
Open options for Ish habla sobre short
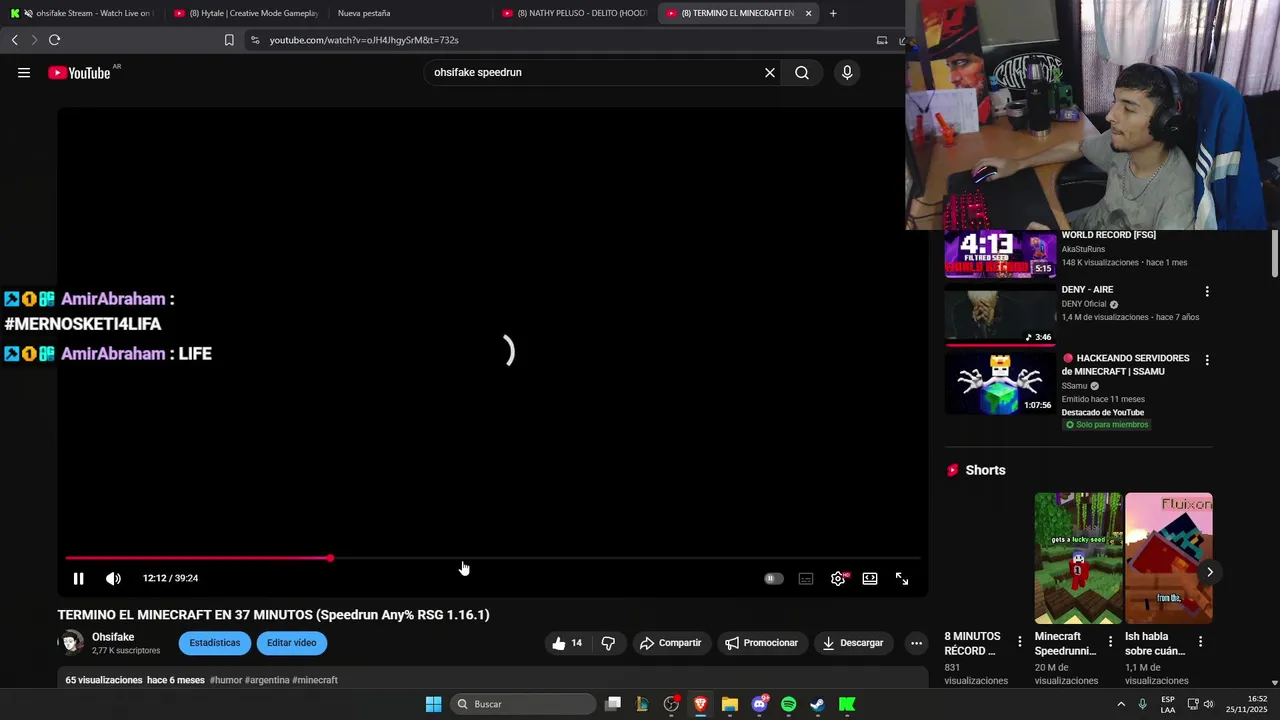coord(1200,641)
